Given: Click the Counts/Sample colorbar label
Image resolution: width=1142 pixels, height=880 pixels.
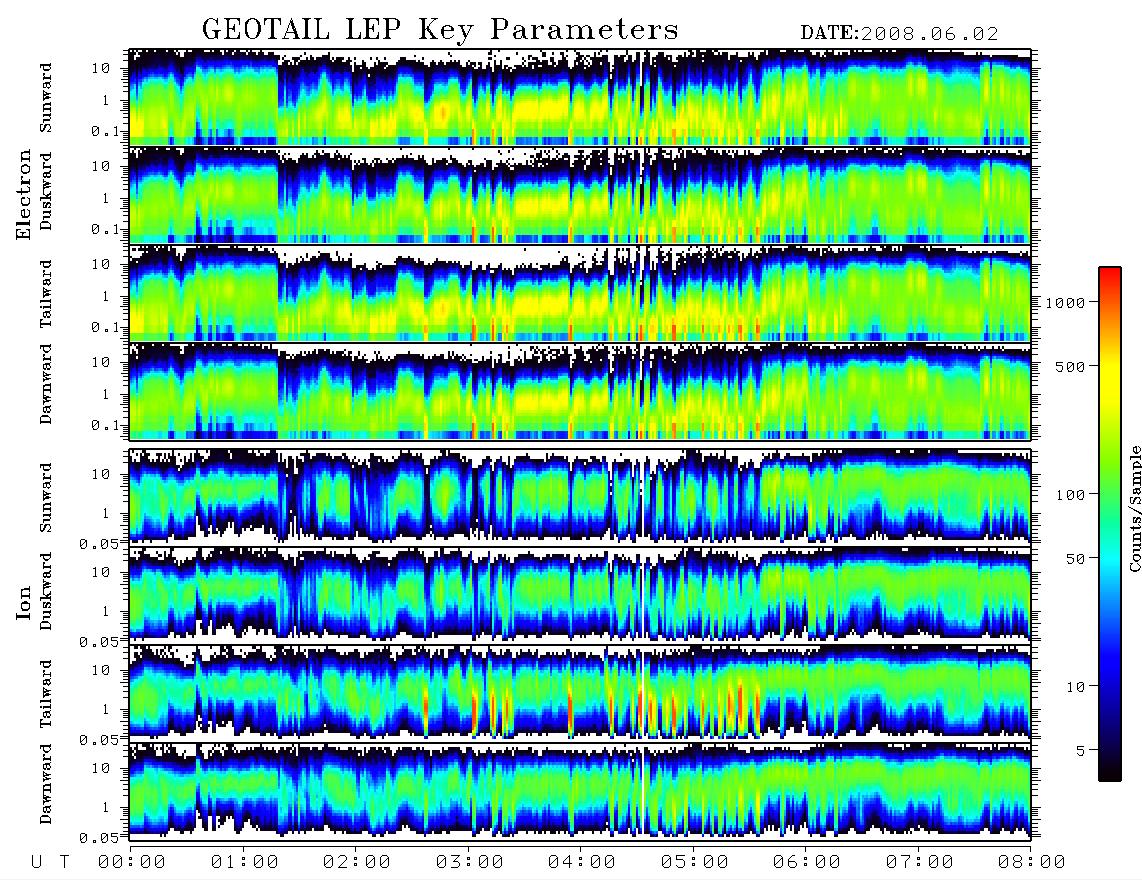Looking at the screenshot, I should click(1134, 508).
